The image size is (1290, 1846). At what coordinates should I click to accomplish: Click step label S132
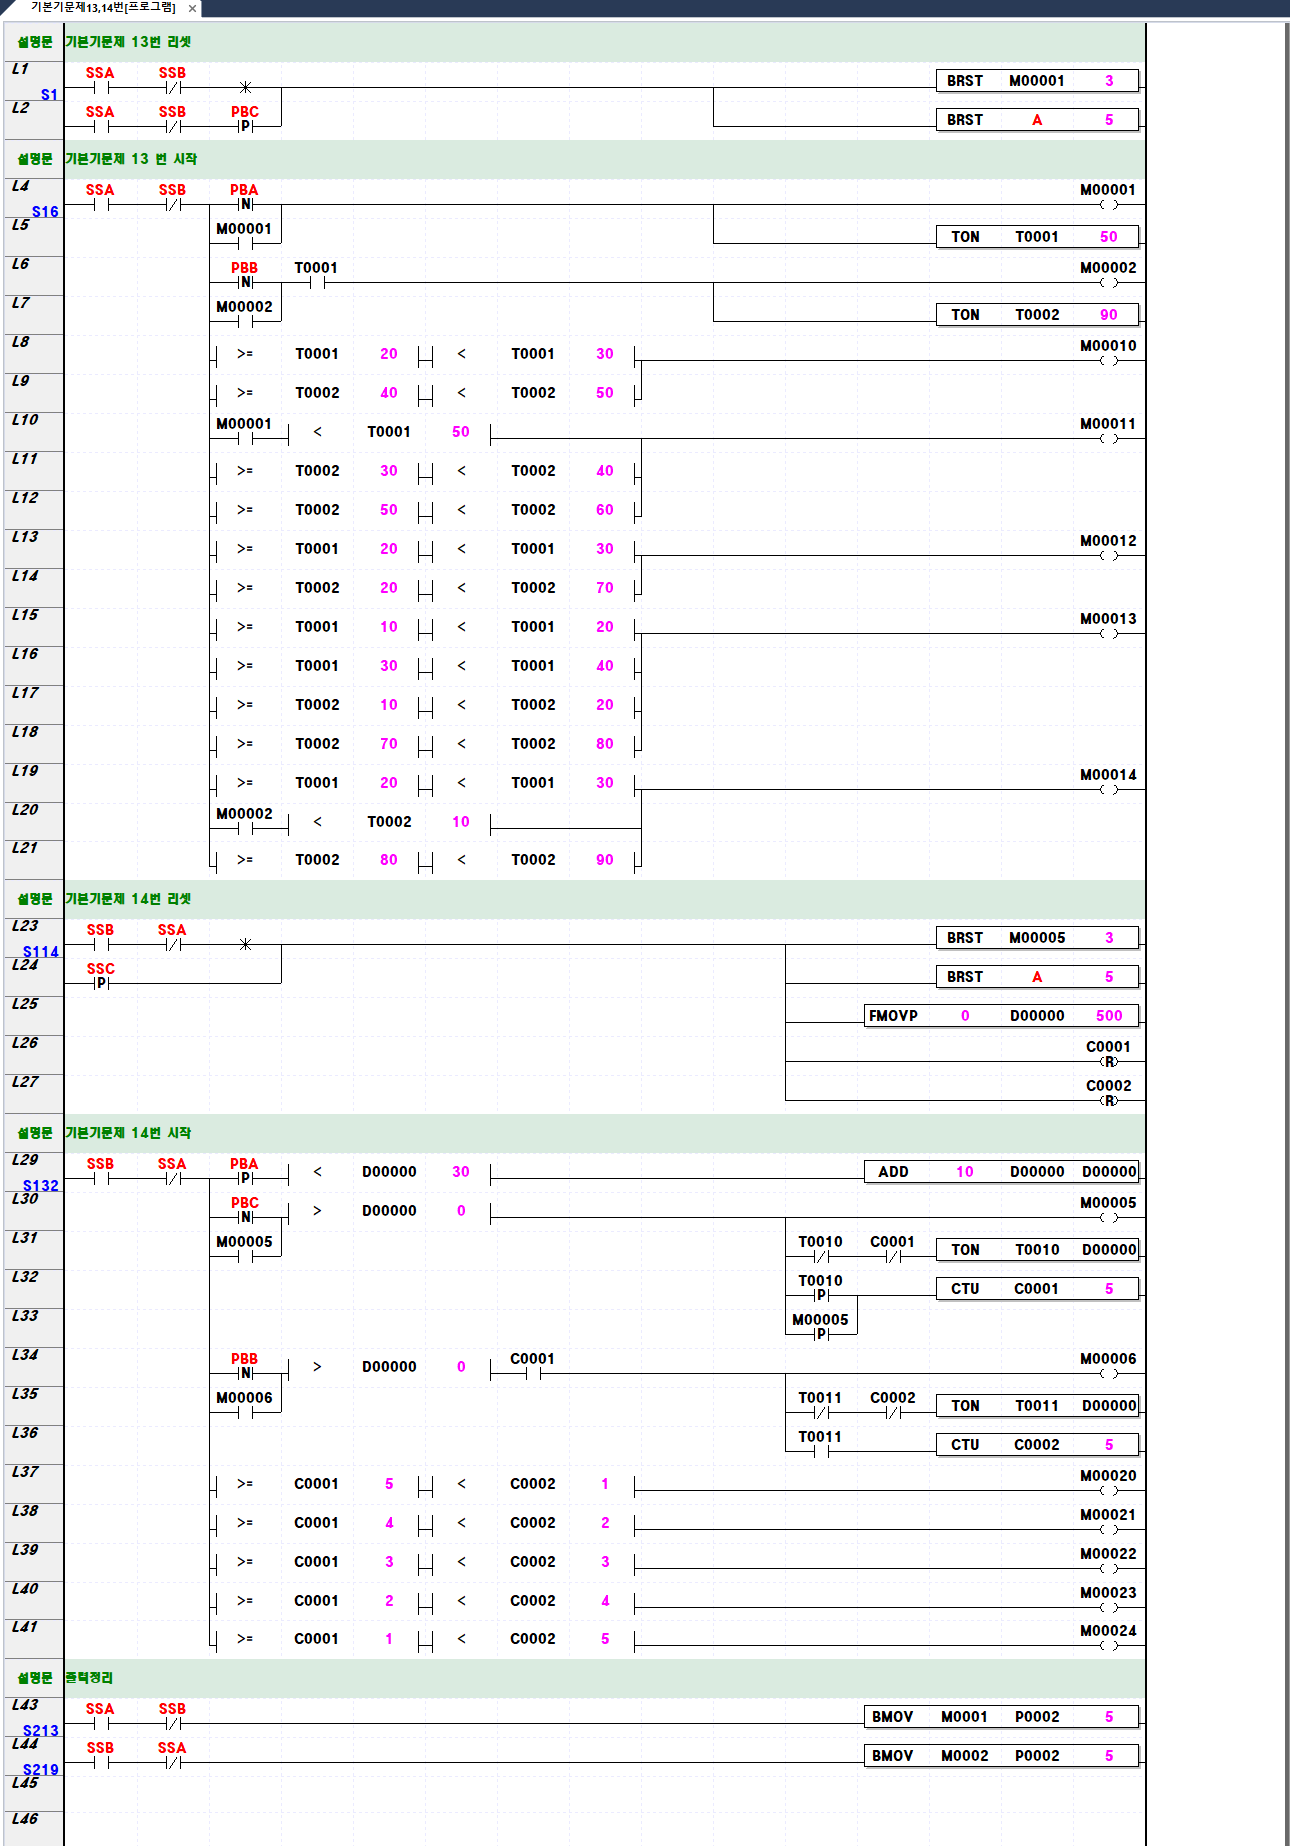[41, 1186]
